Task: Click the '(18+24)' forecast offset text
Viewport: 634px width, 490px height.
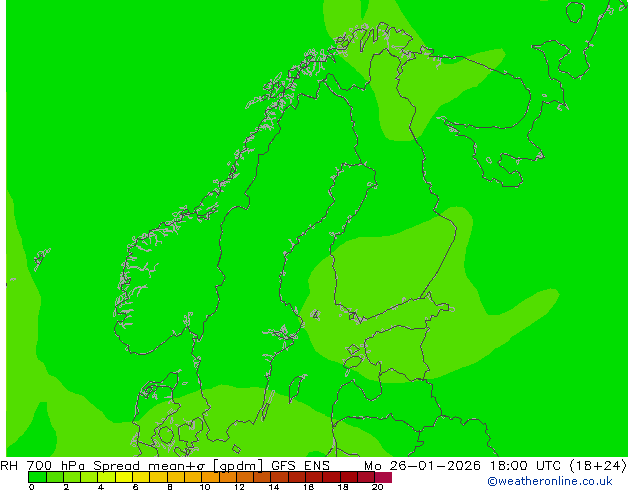Action: coord(598,466)
